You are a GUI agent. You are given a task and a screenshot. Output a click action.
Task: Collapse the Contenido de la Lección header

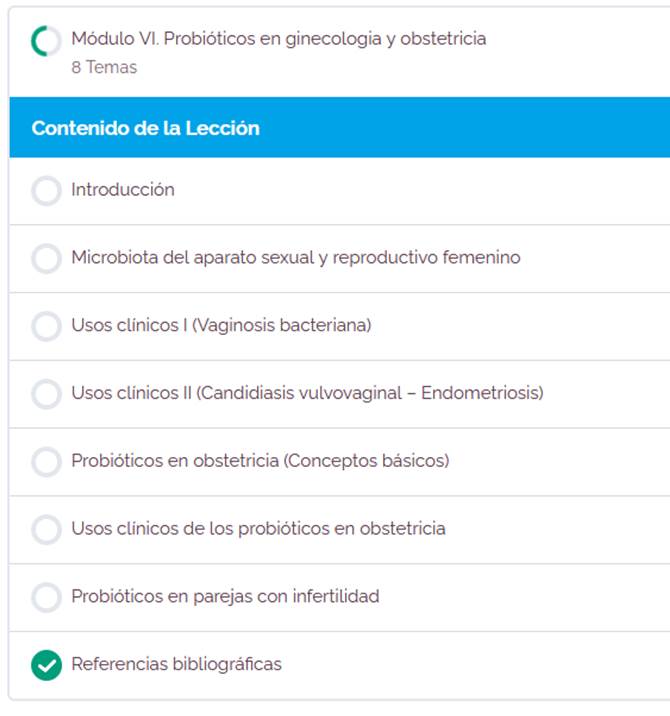pos(145,128)
